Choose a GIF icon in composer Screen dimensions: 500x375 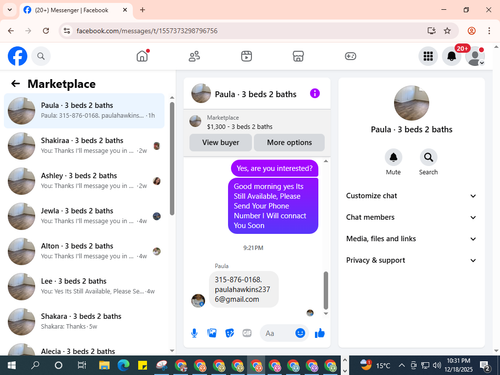point(247,333)
